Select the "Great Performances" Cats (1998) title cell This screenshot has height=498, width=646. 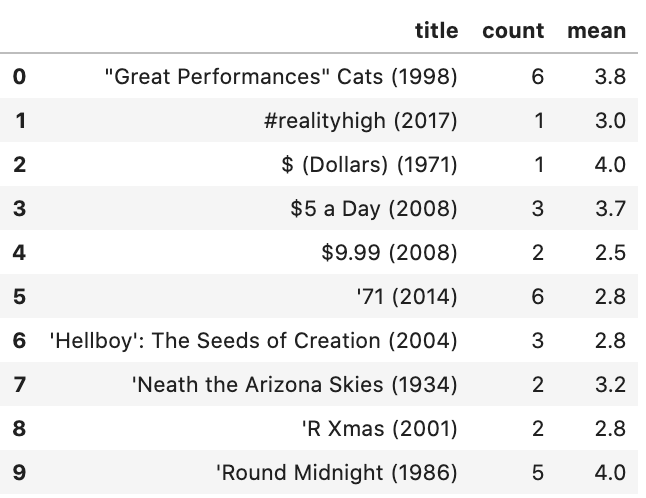click(x=281, y=77)
